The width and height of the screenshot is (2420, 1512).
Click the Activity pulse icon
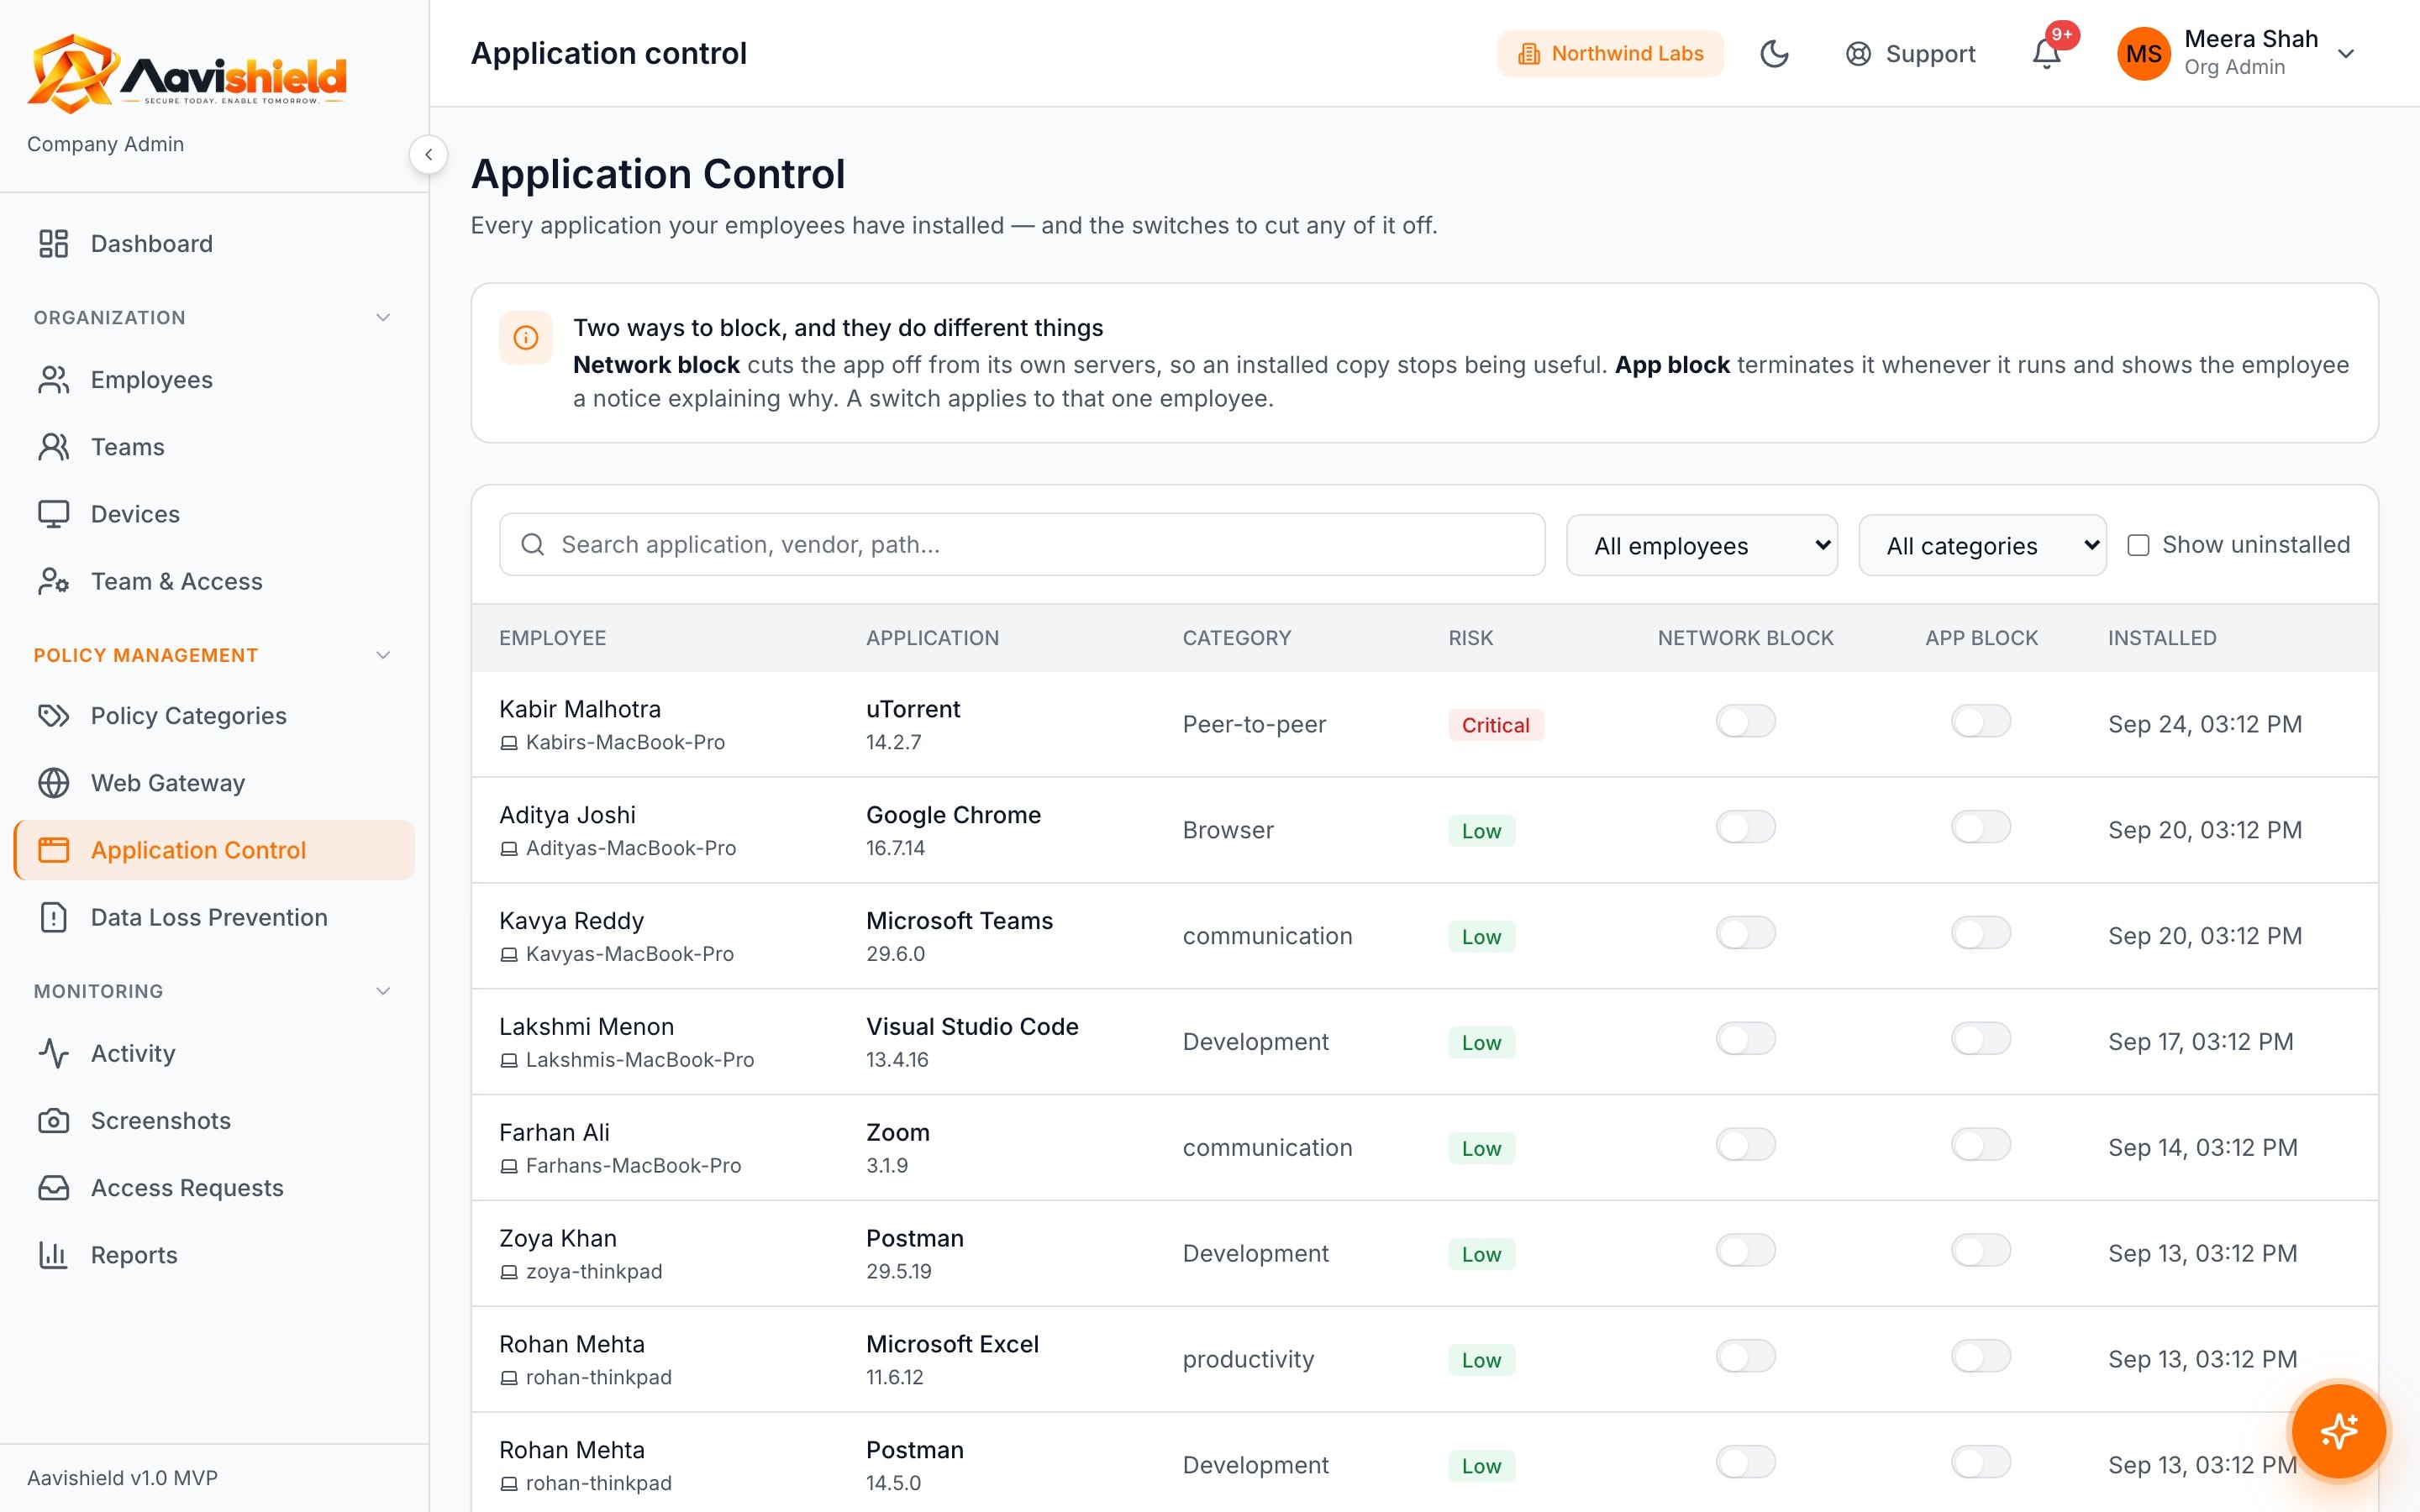pos(53,1053)
